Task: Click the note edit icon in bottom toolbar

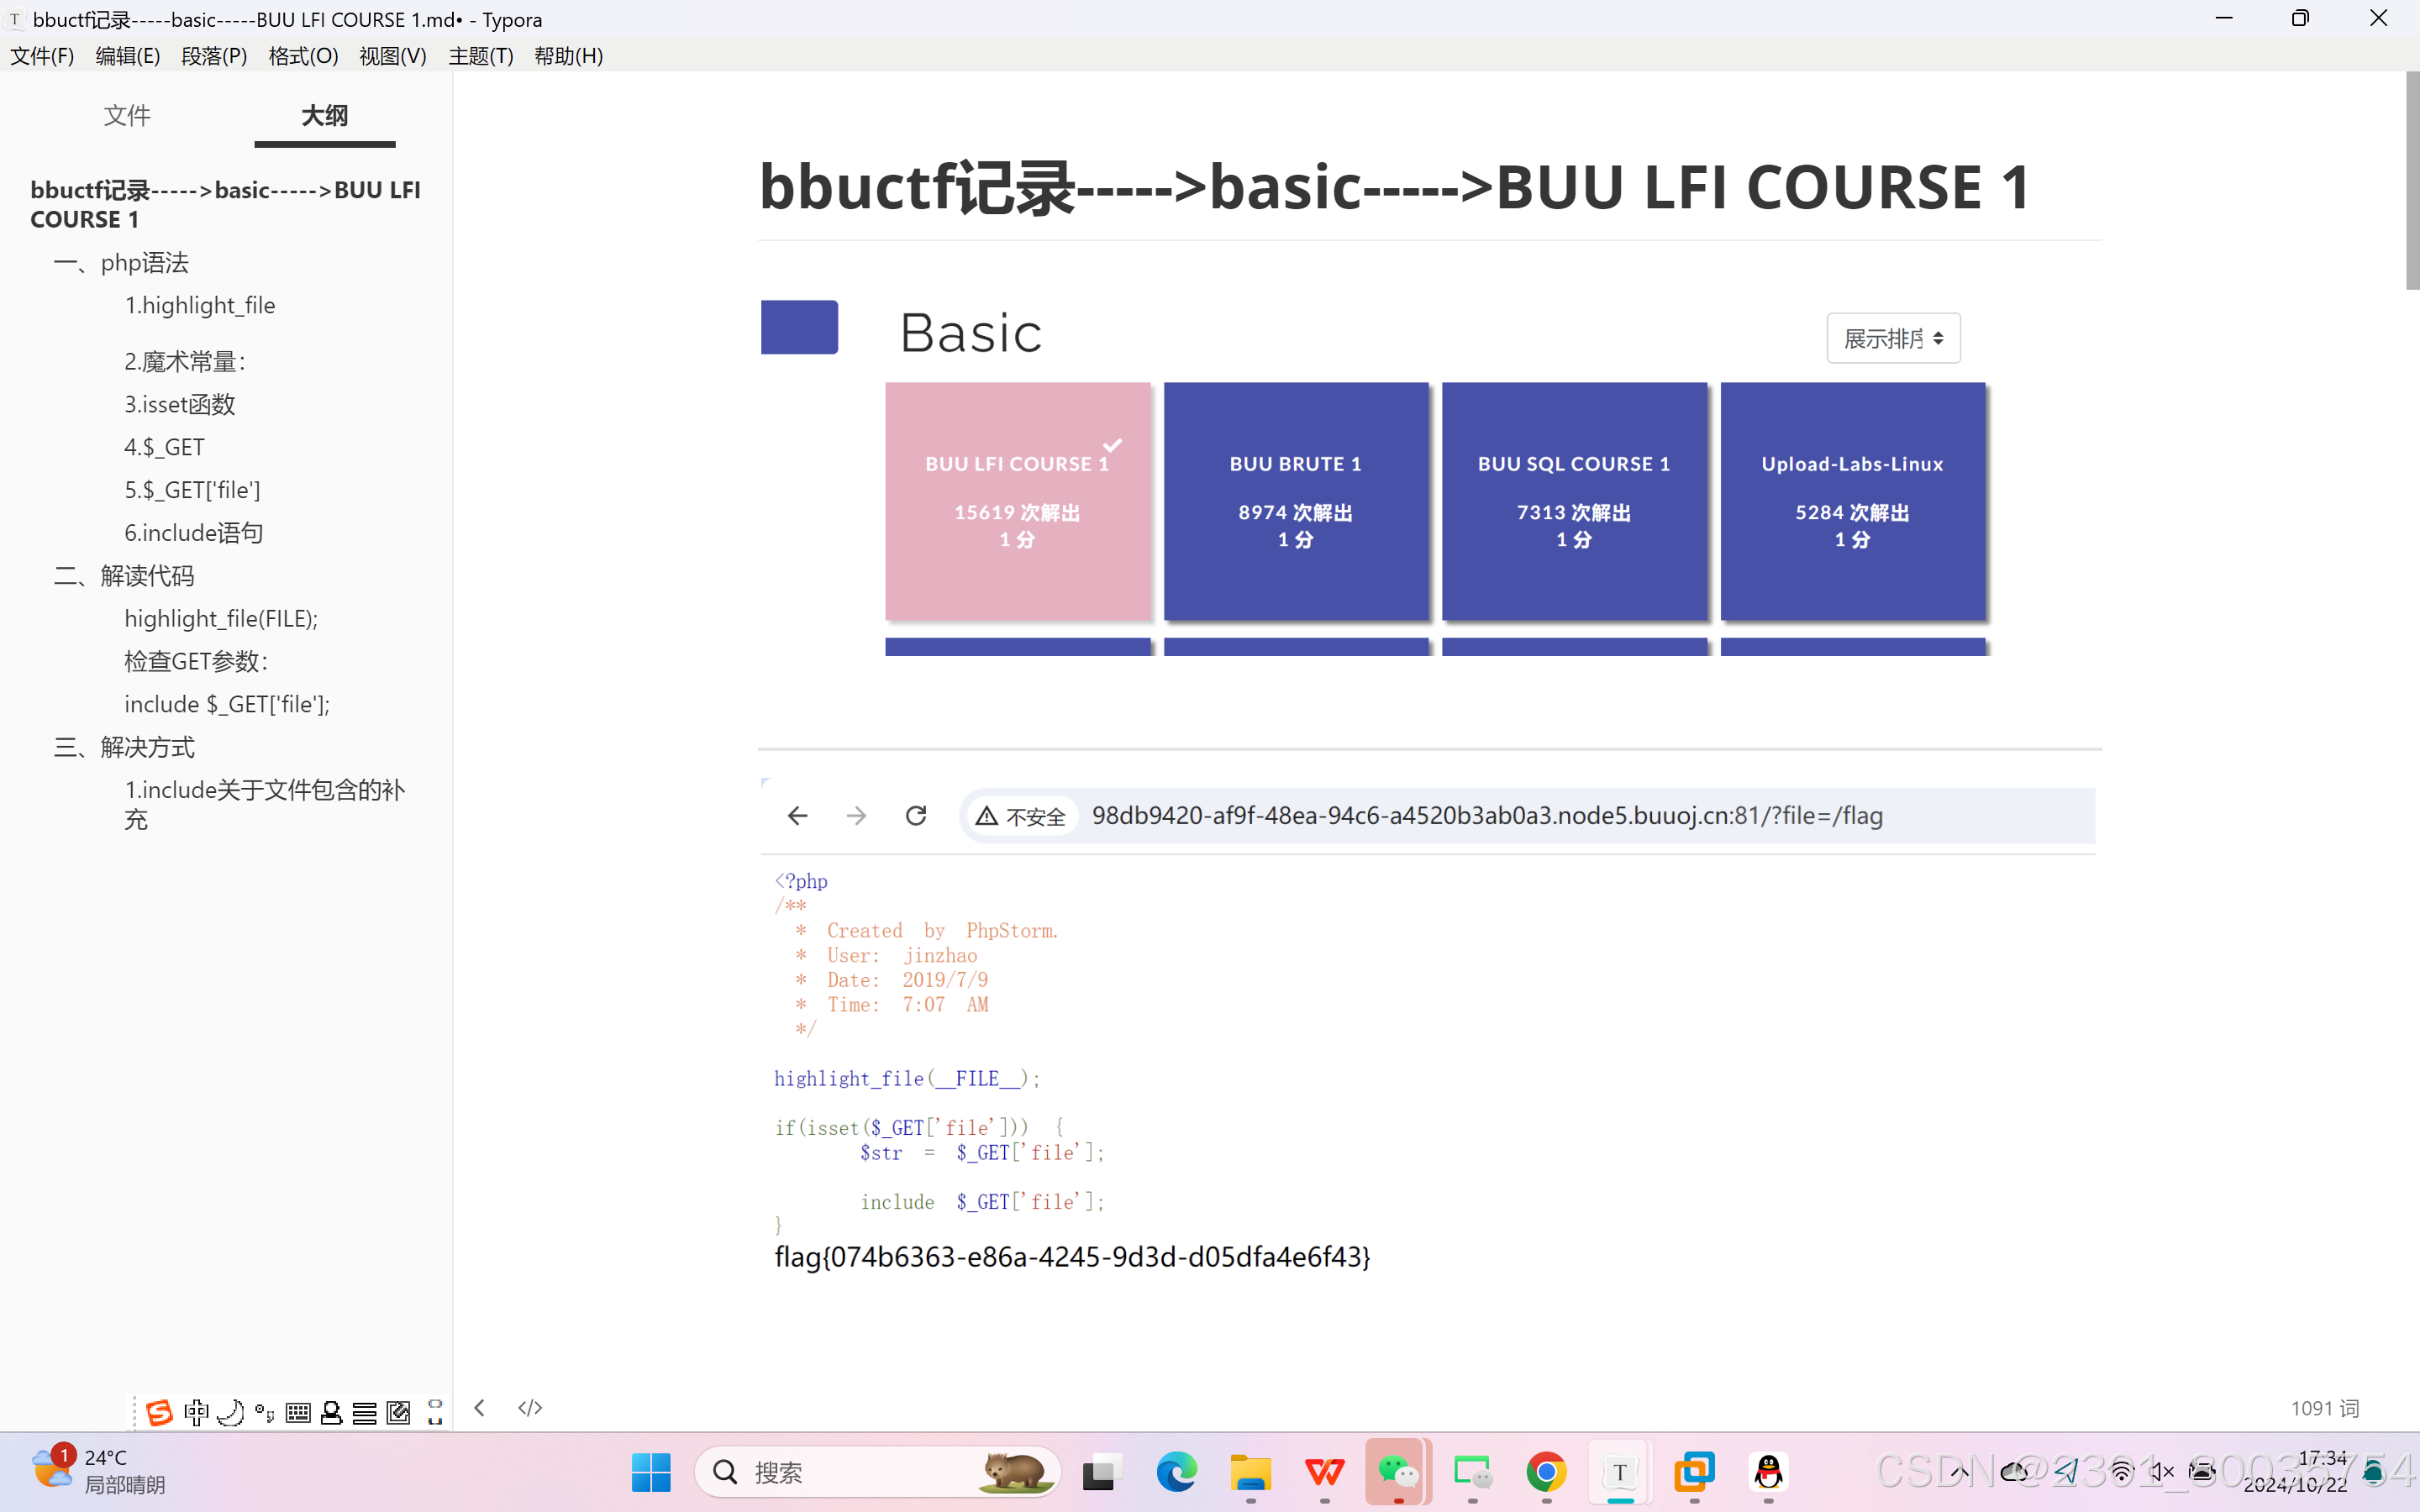Action: (398, 1412)
